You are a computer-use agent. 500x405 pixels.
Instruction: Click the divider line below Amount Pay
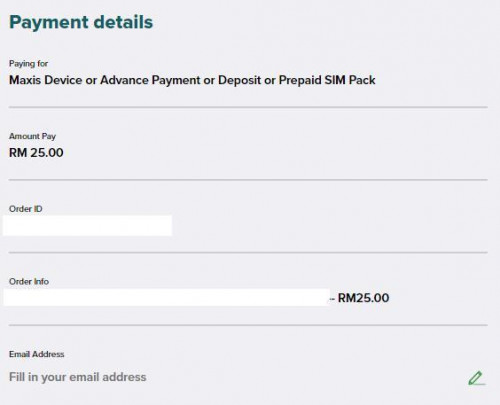[x=248, y=180]
